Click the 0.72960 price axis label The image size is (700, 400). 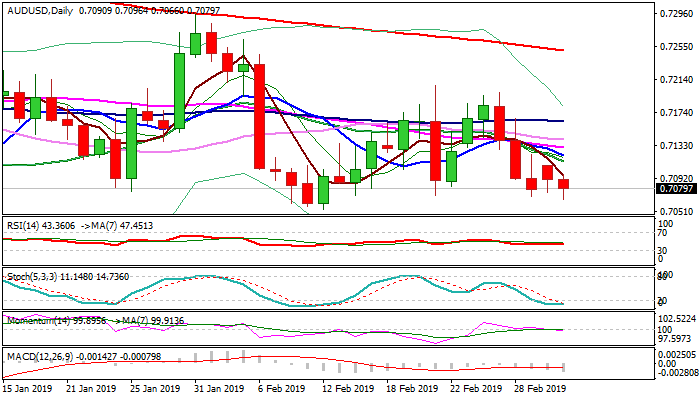point(675,14)
